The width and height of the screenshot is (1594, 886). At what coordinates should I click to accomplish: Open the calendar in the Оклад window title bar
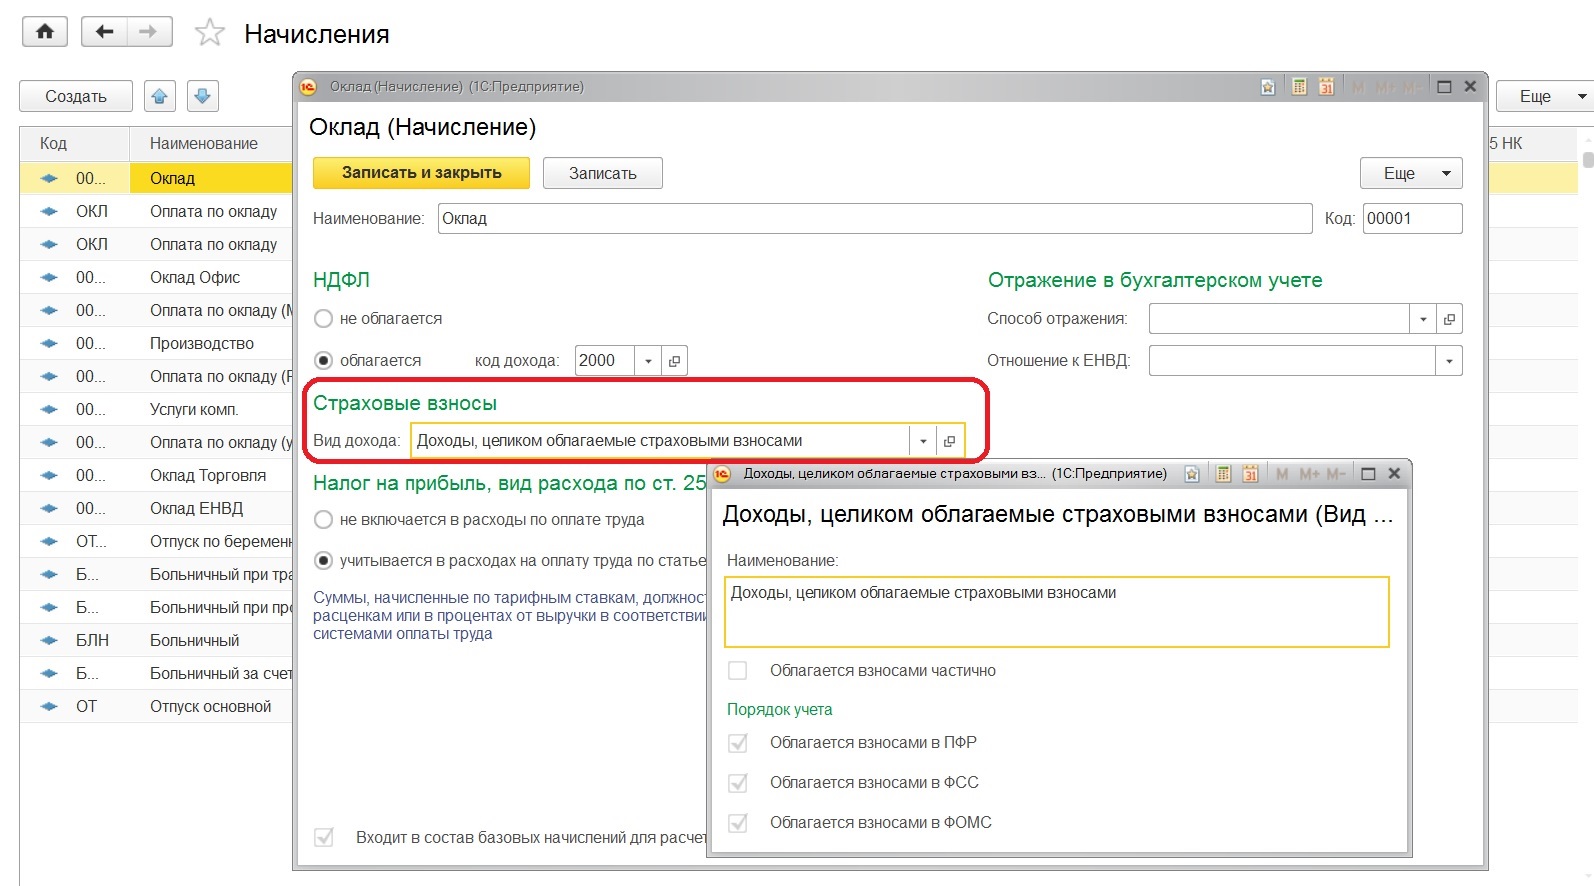tap(1326, 87)
